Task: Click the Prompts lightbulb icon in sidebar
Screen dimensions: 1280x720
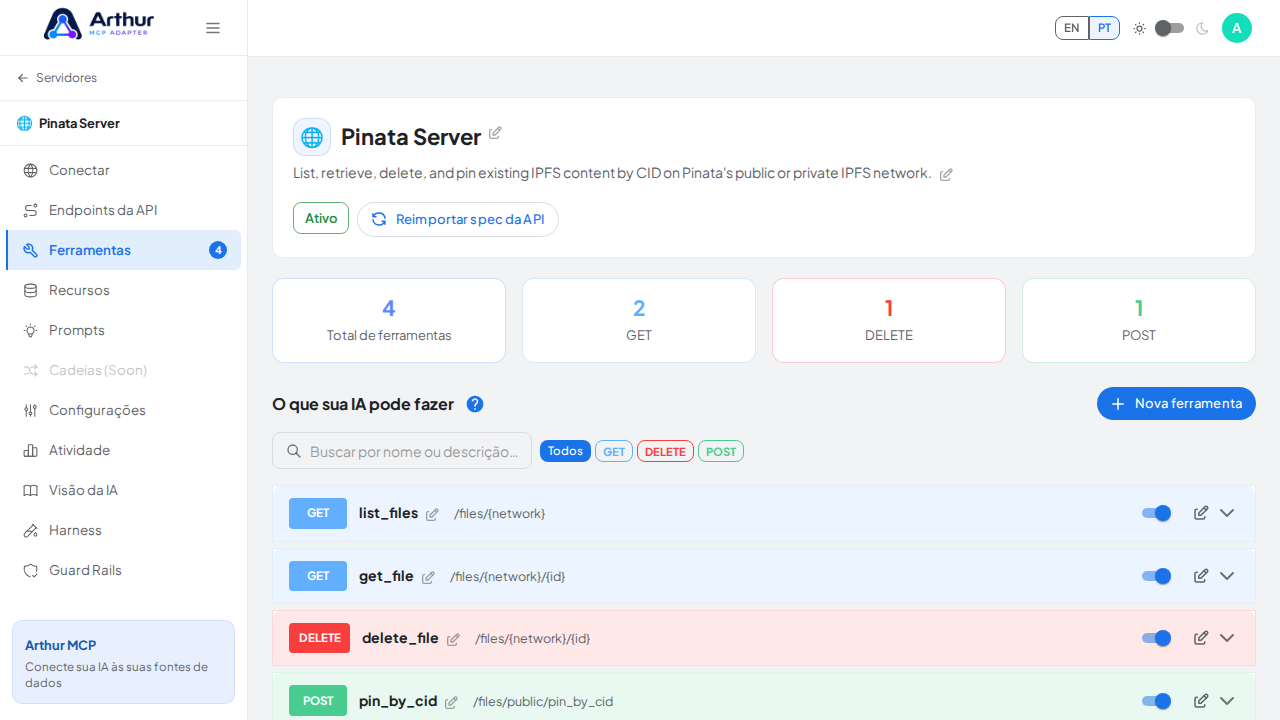Action: pos(31,330)
